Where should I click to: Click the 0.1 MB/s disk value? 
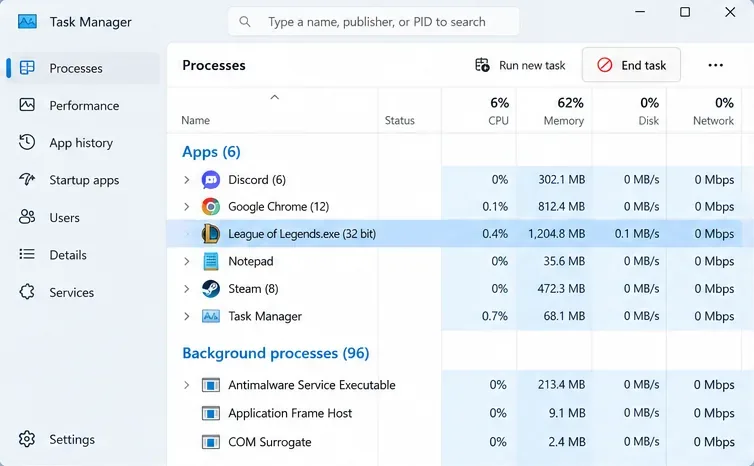[x=637, y=234]
